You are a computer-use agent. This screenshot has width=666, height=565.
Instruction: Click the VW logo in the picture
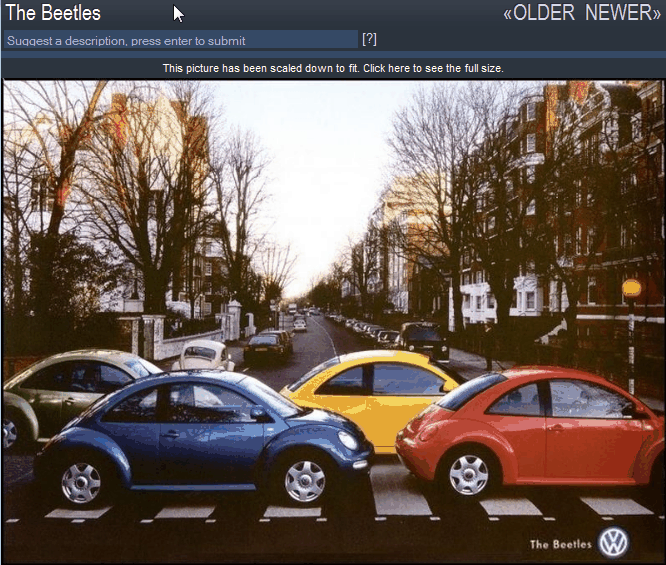[x=613, y=542]
